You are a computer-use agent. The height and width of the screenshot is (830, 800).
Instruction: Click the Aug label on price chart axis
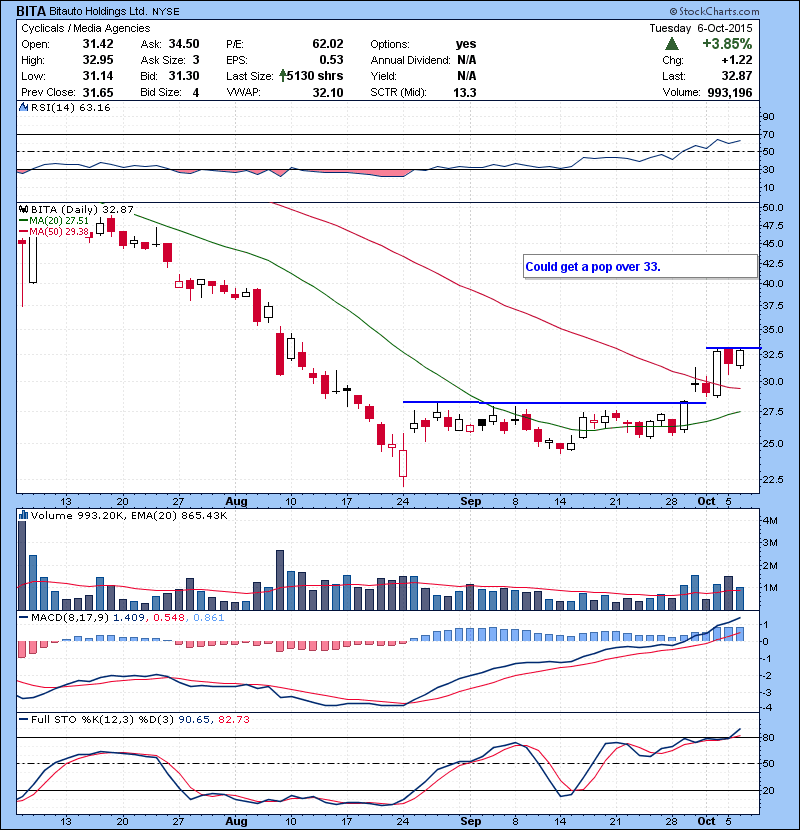[x=236, y=501]
